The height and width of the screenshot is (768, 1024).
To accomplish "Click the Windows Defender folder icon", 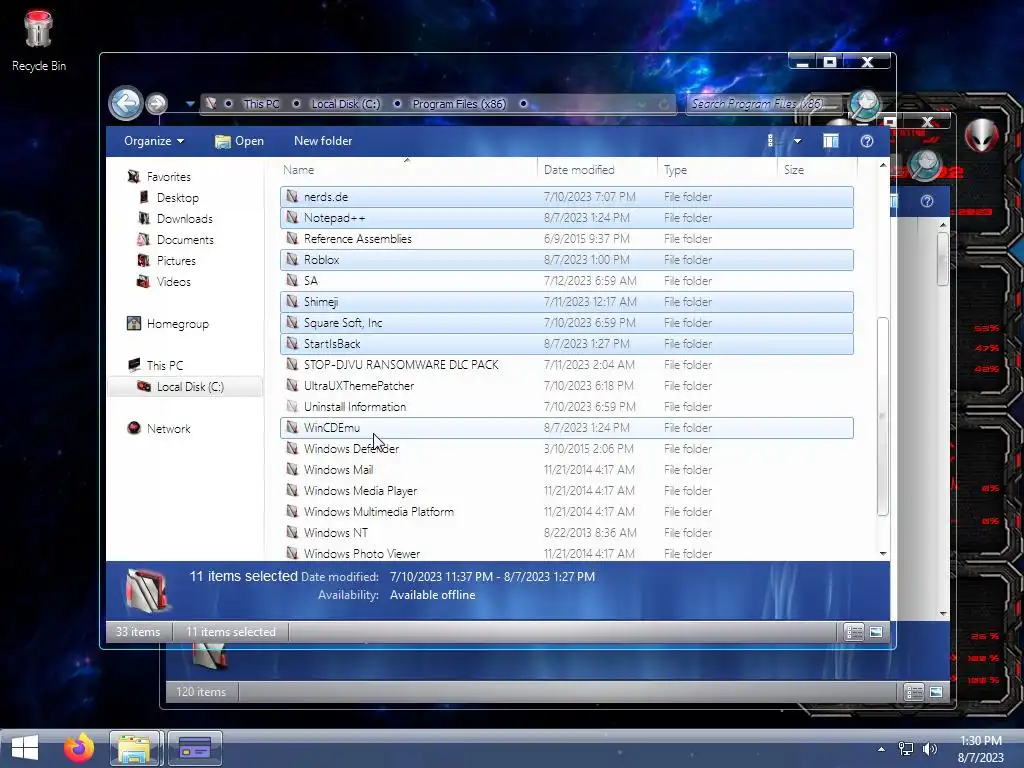I will (292, 449).
